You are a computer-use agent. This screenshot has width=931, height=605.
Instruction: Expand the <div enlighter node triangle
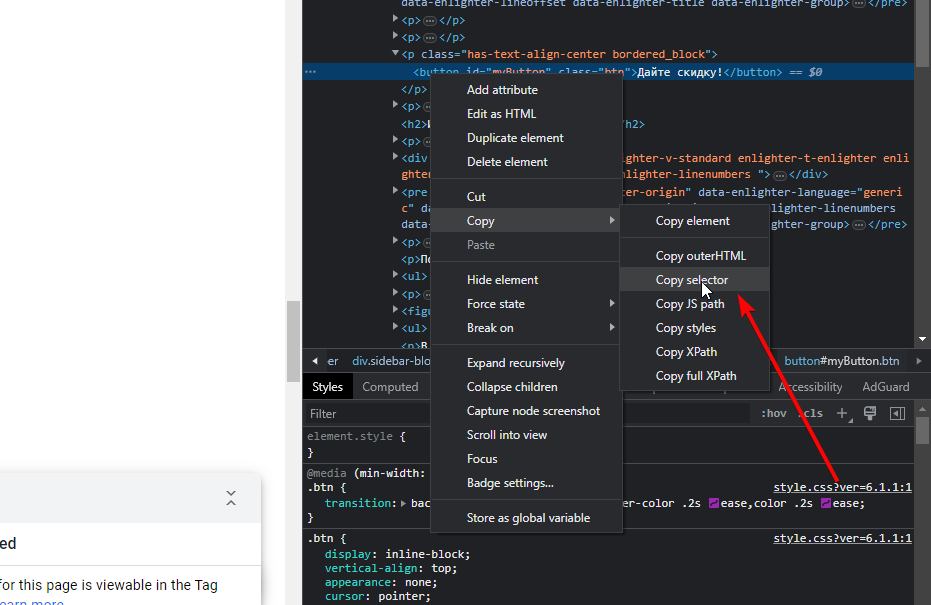[395, 157]
